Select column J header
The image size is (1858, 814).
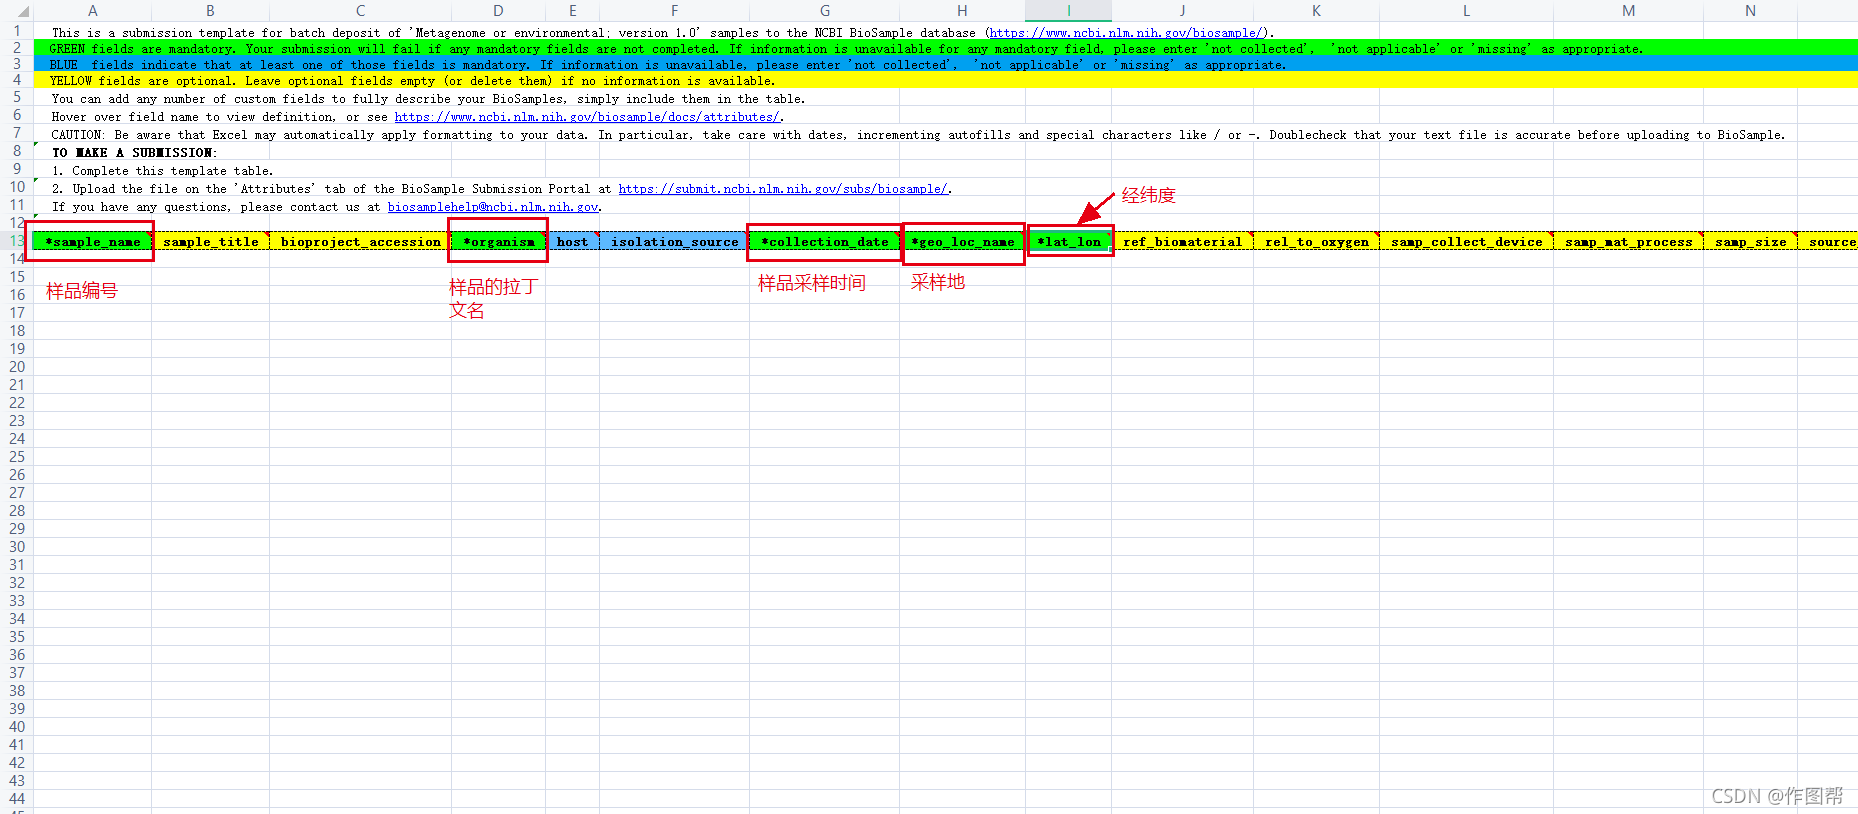click(x=1182, y=10)
